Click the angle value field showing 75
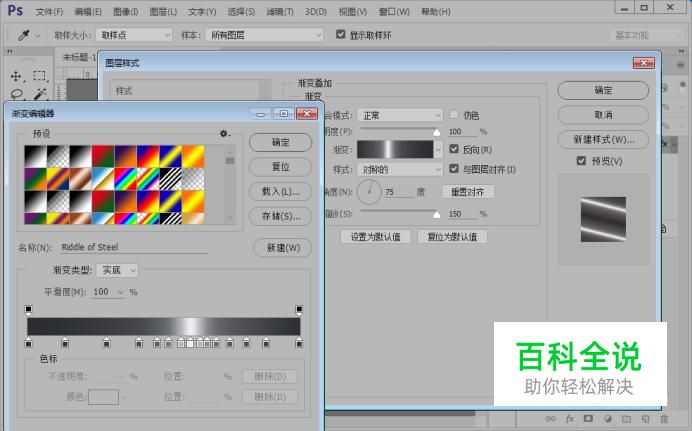 [x=399, y=192]
